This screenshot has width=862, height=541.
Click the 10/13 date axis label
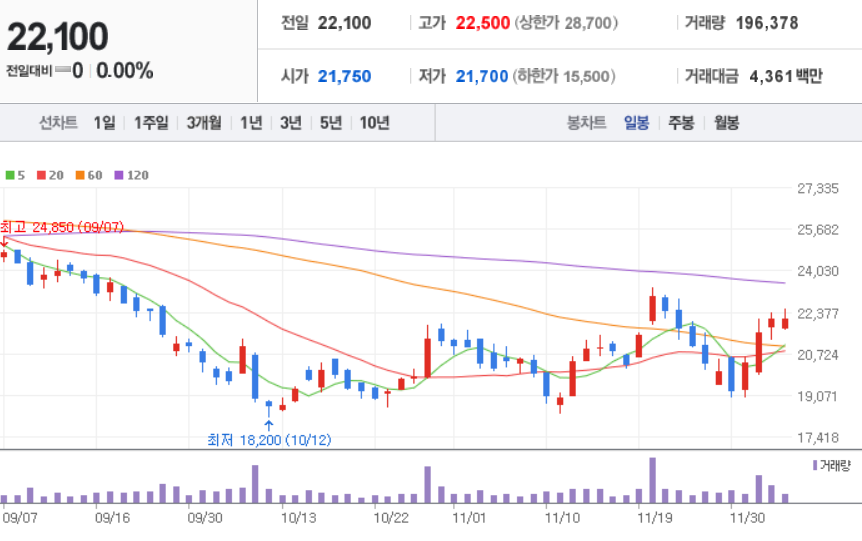click(x=299, y=518)
